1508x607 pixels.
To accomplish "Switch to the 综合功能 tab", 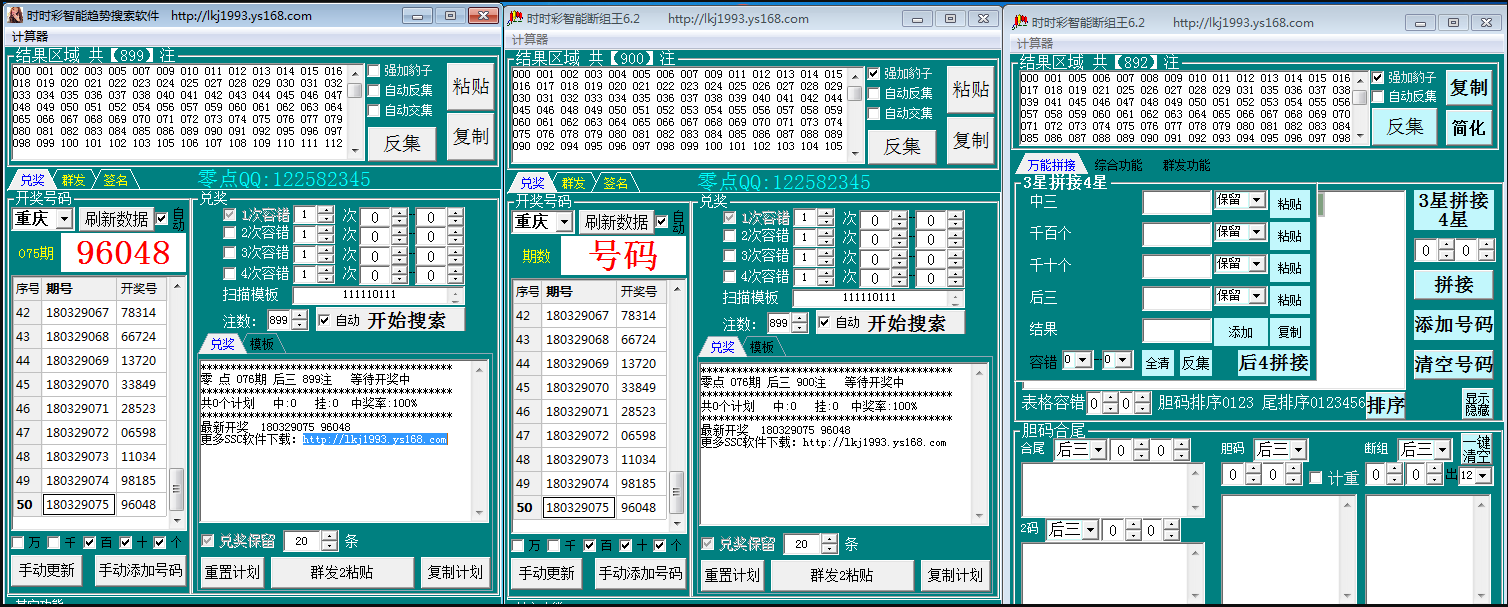I will point(1118,165).
